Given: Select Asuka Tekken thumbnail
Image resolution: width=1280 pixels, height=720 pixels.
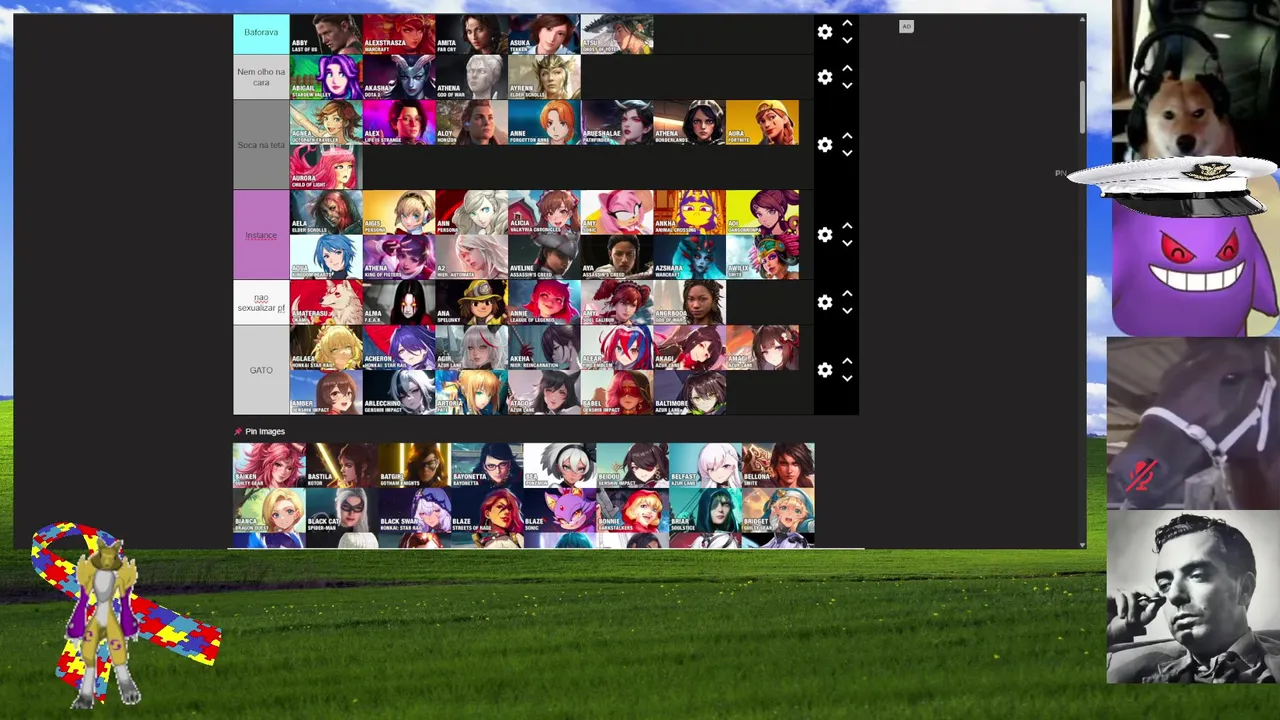Looking at the screenshot, I should click(x=544, y=32).
